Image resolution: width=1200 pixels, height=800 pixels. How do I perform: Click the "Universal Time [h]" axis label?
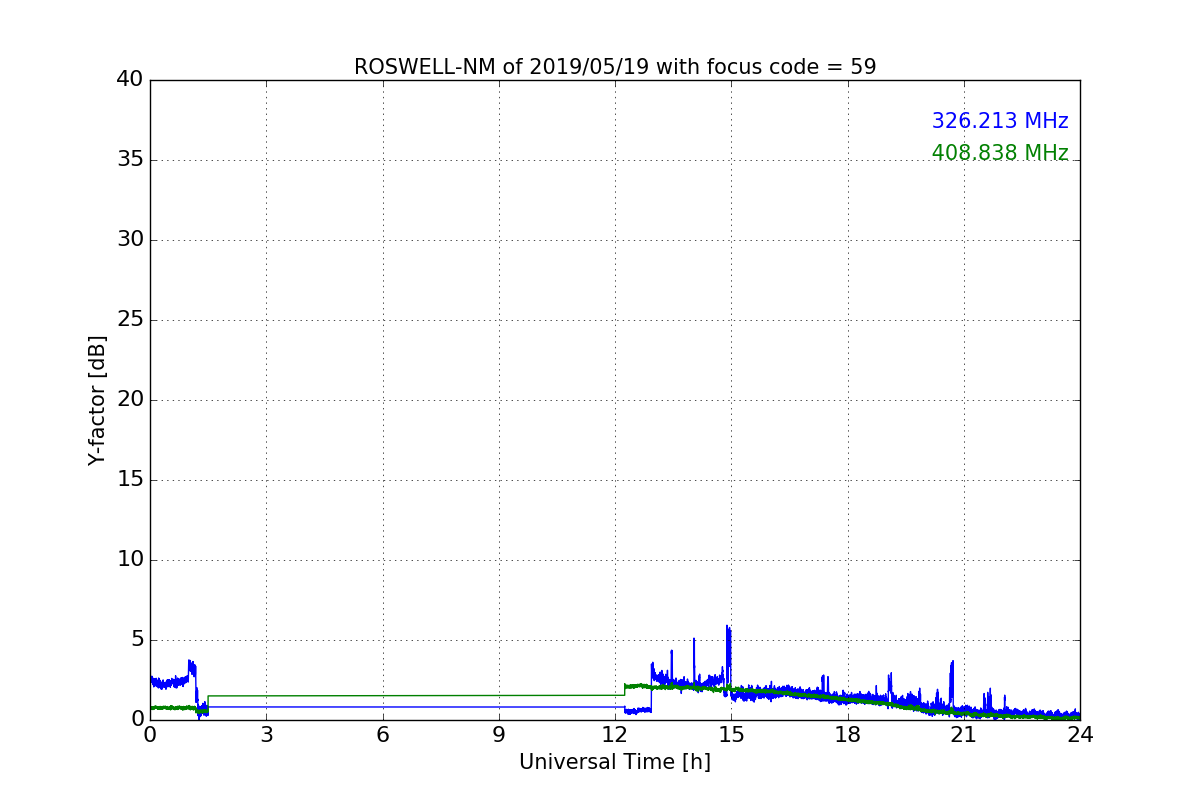pyautogui.click(x=615, y=762)
